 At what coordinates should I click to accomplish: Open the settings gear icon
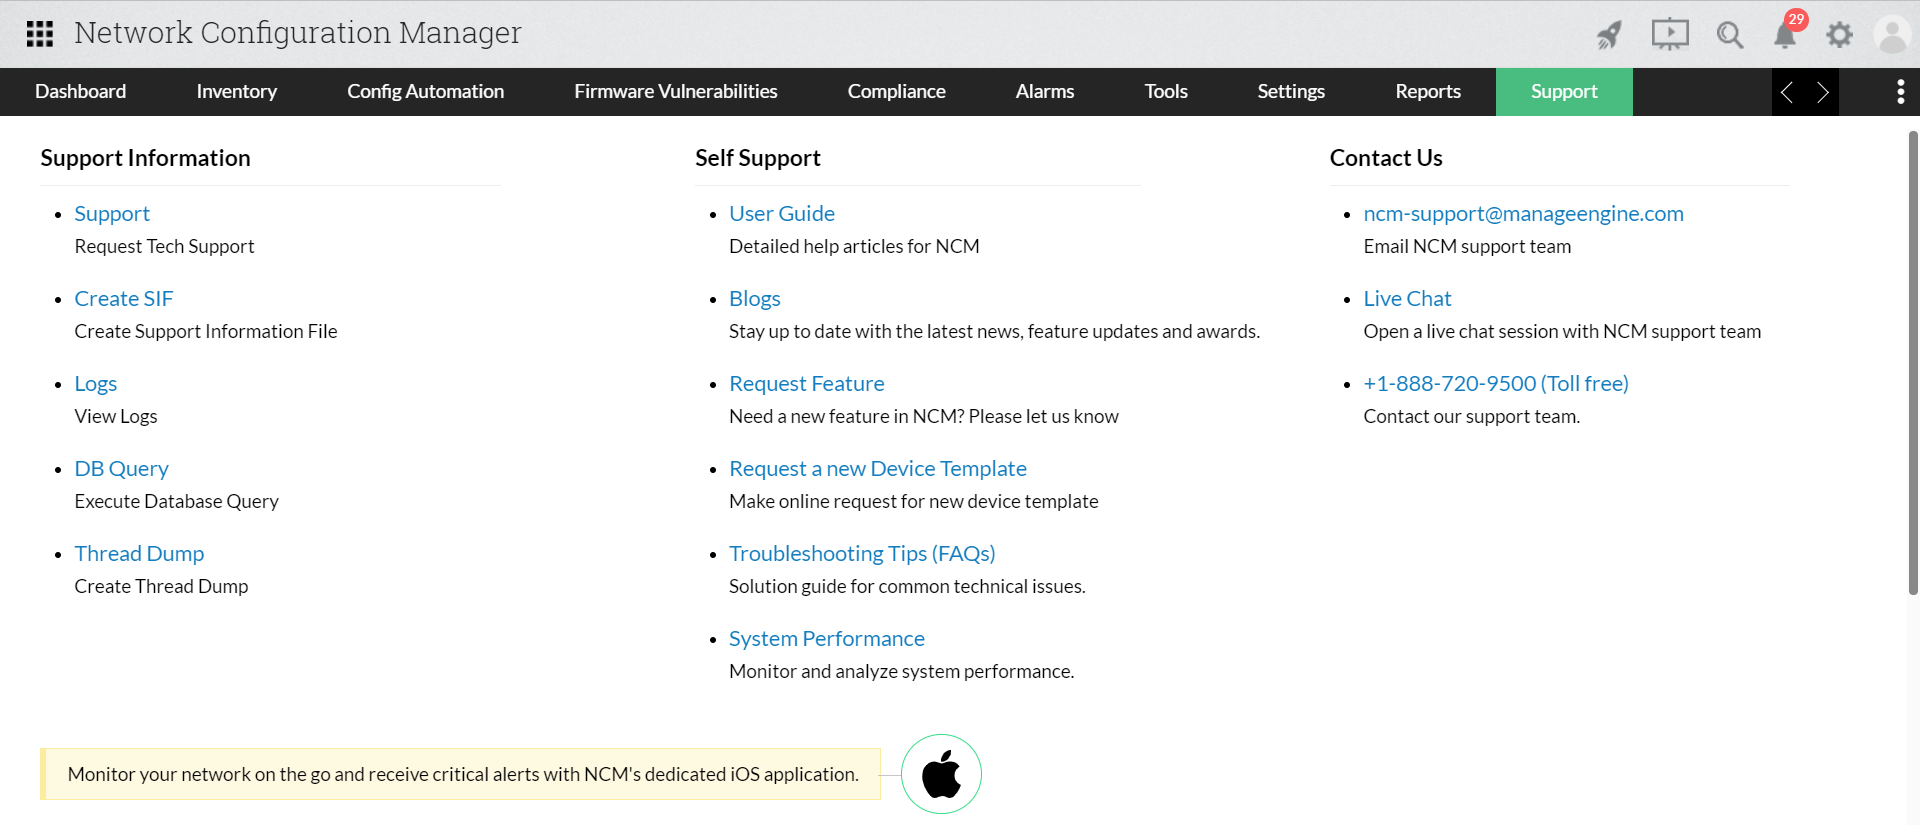(x=1839, y=35)
